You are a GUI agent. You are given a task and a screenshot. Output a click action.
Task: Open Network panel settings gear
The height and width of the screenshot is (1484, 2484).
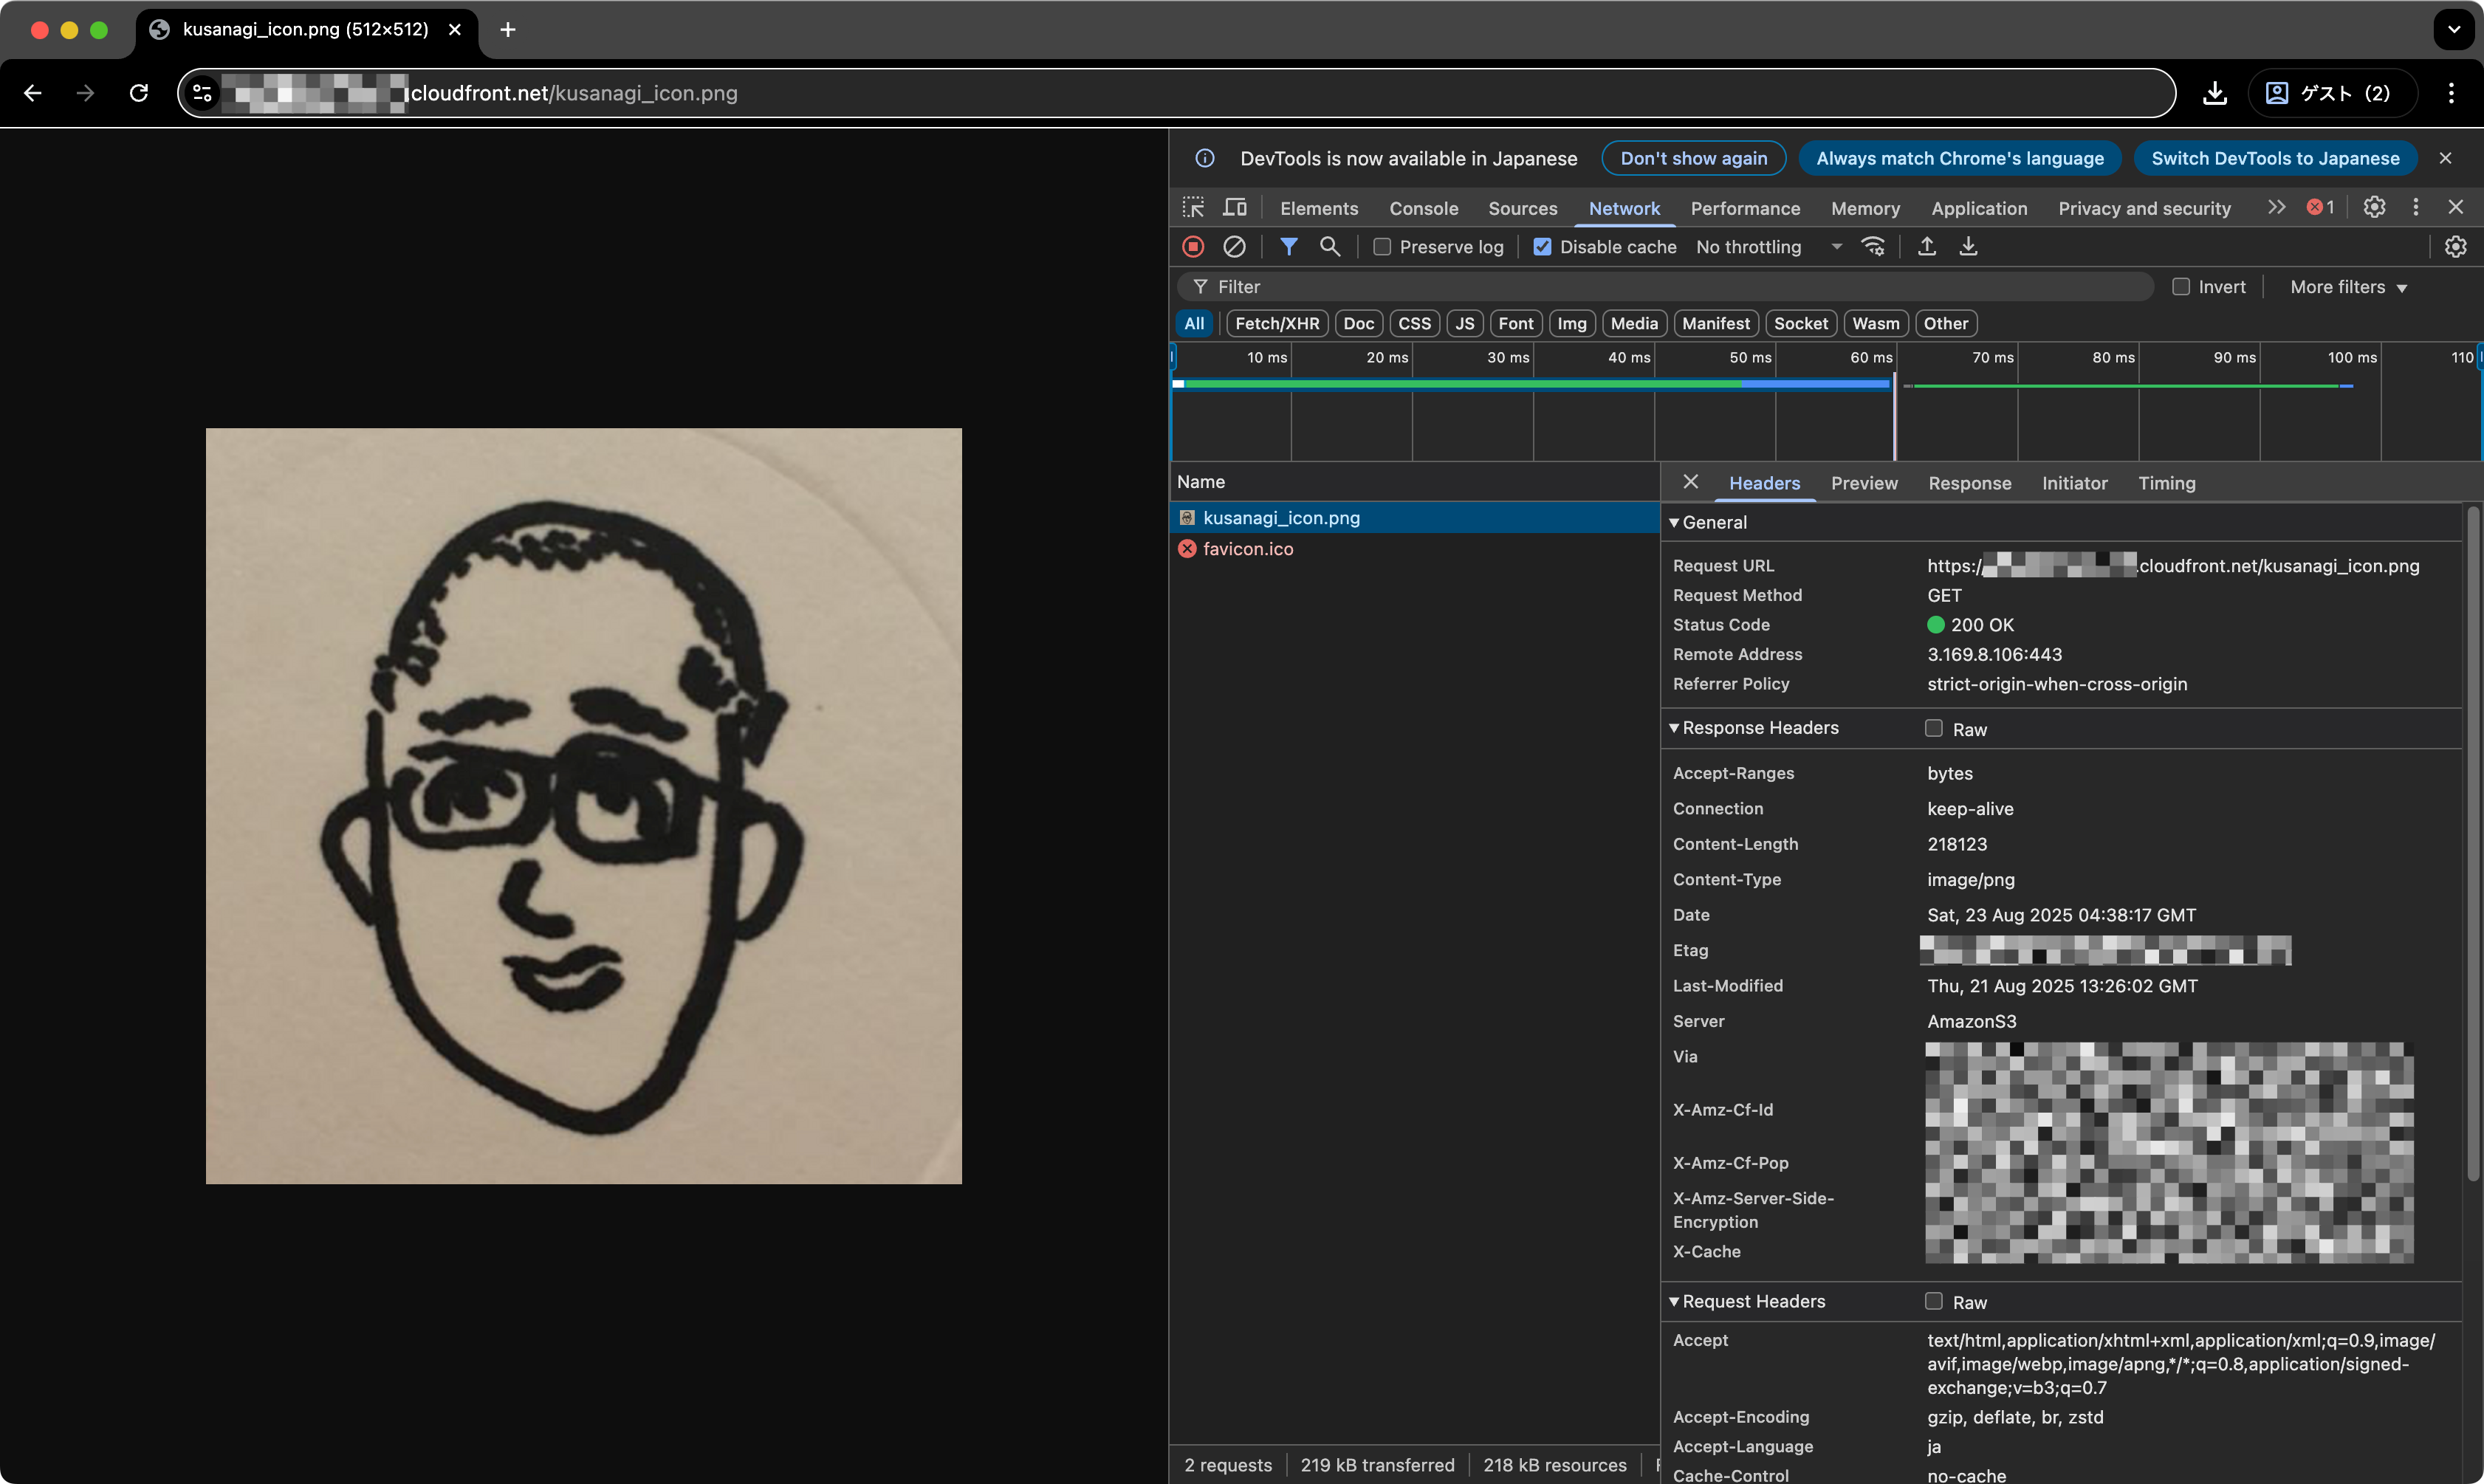[x=2455, y=246]
